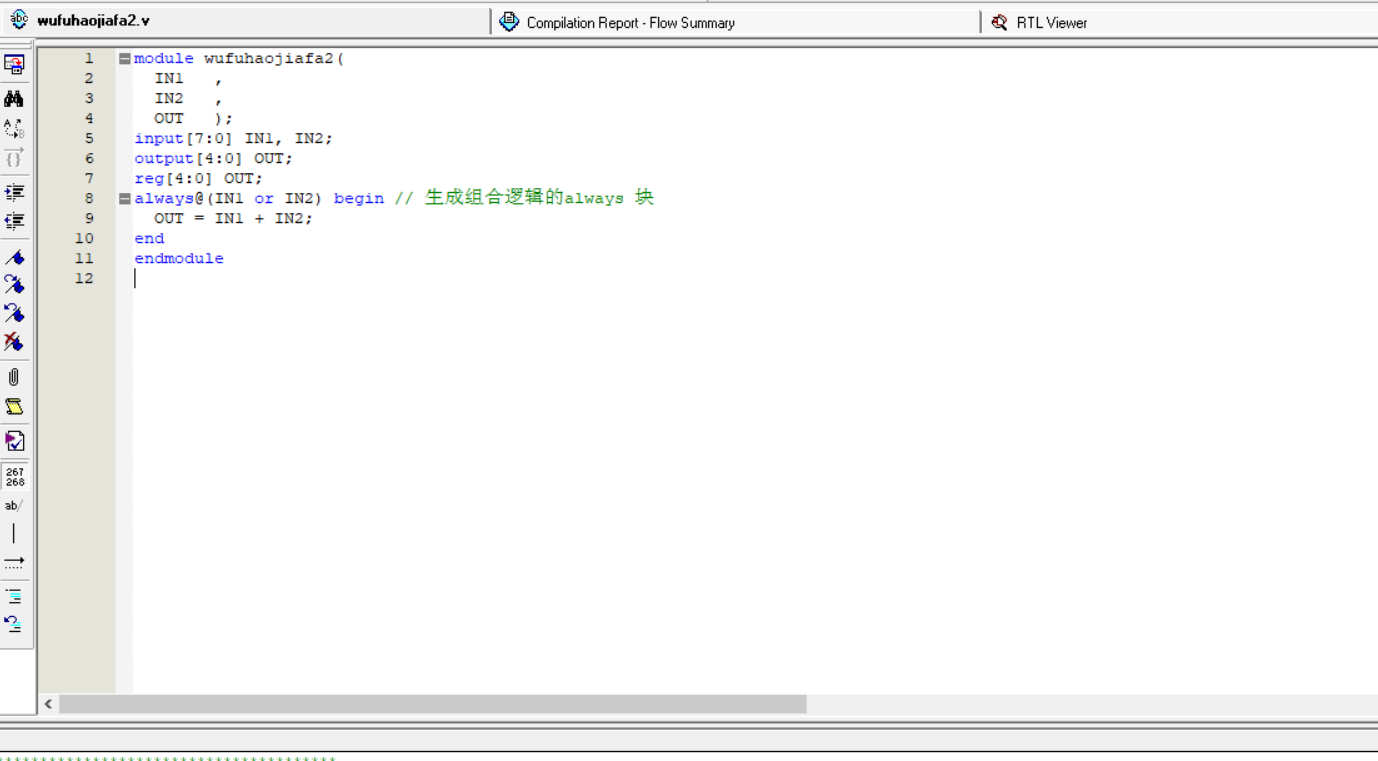Click the horizontal scrollbar thumb
The width and height of the screenshot is (1378, 761).
[433, 704]
